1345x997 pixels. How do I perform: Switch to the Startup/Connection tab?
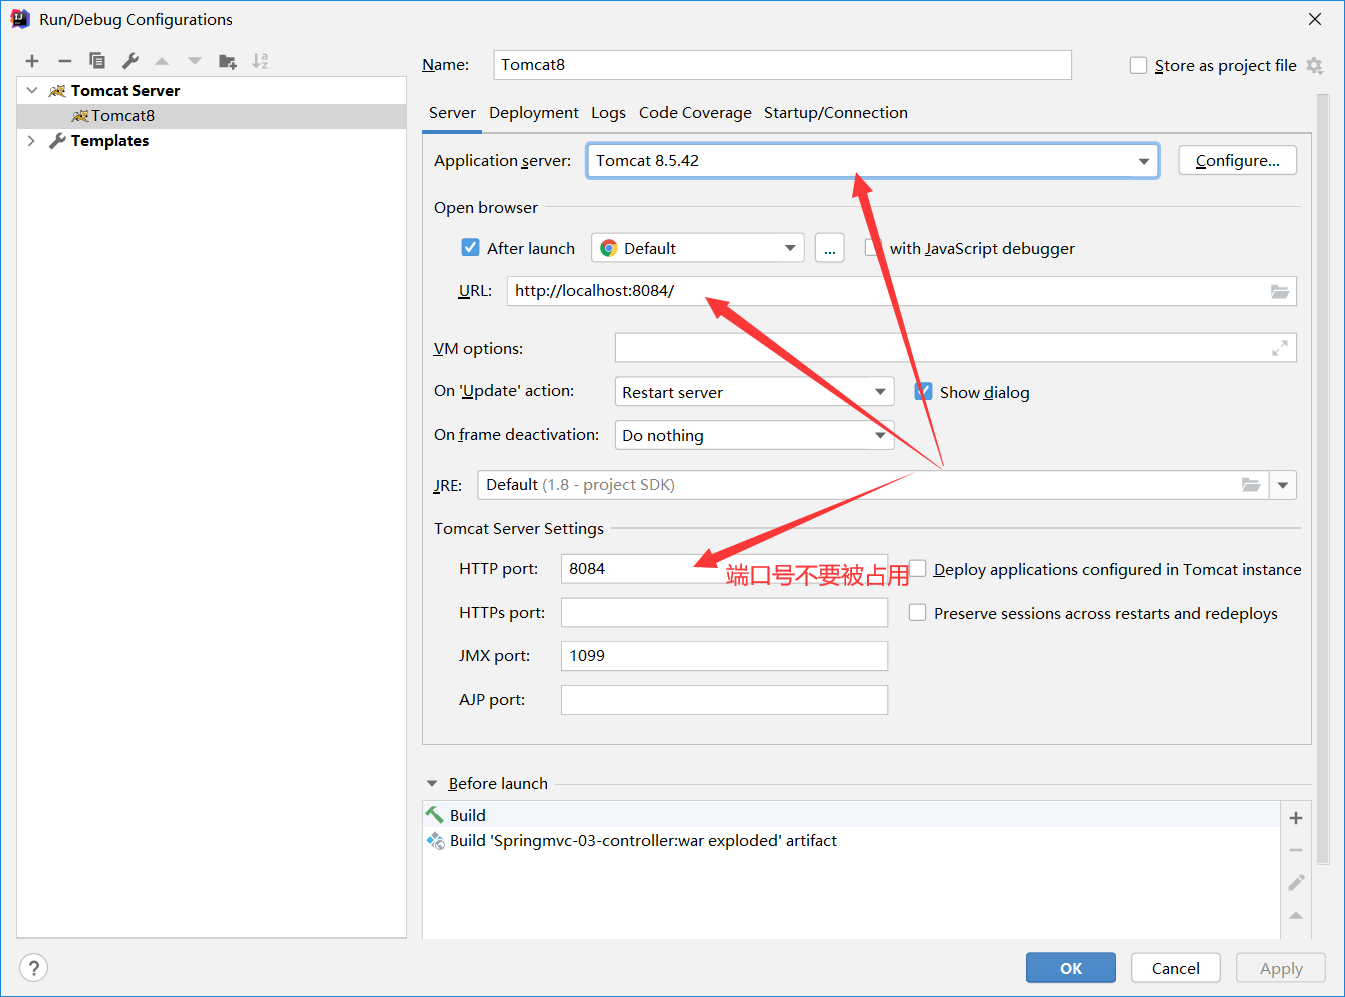[x=836, y=113]
